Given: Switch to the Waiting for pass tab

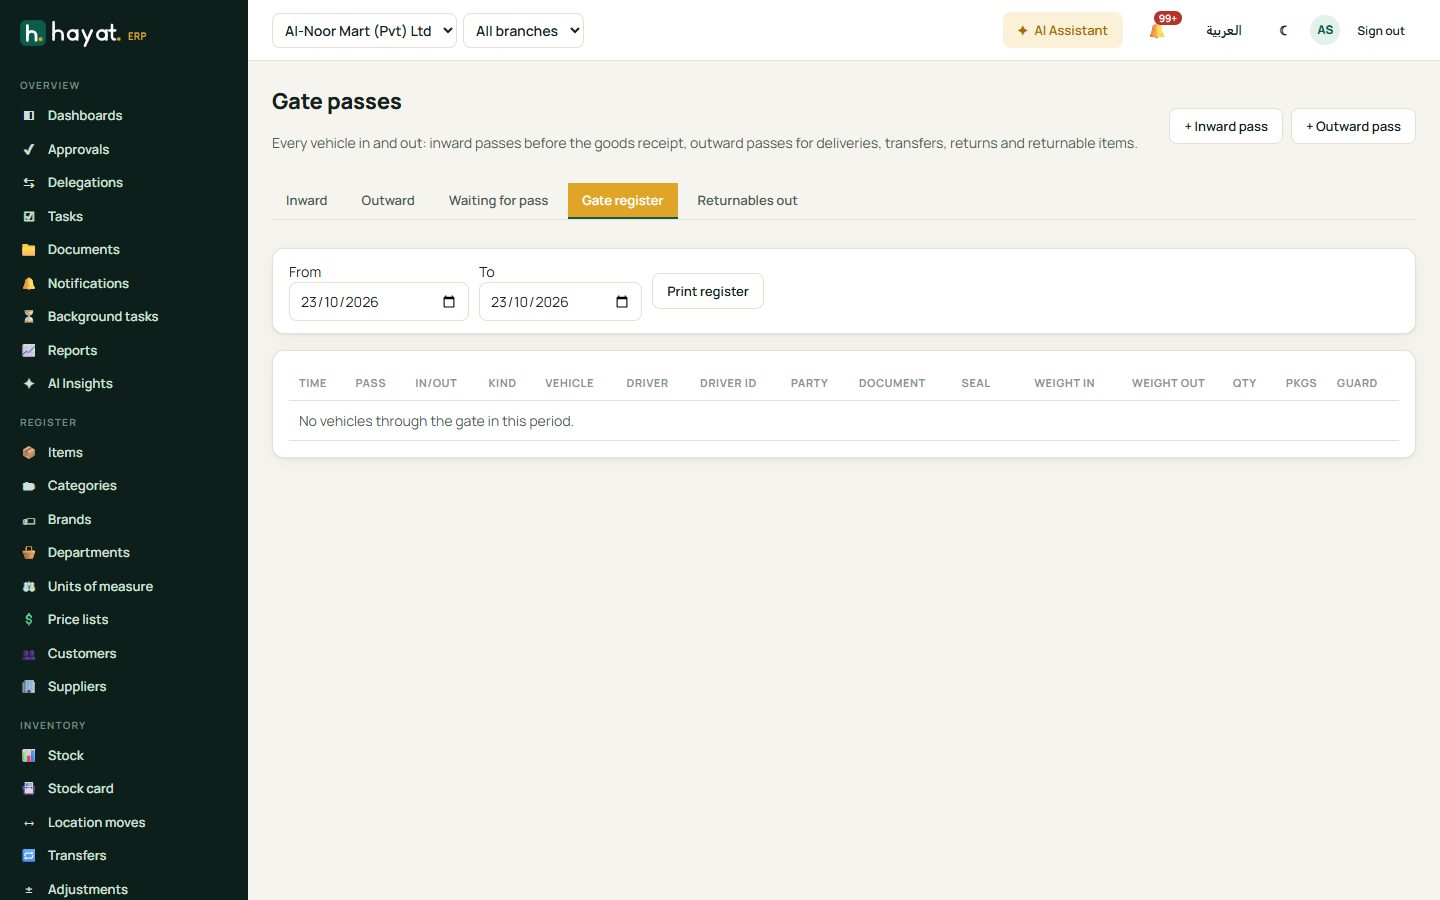Looking at the screenshot, I should pyautogui.click(x=498, y=201).
